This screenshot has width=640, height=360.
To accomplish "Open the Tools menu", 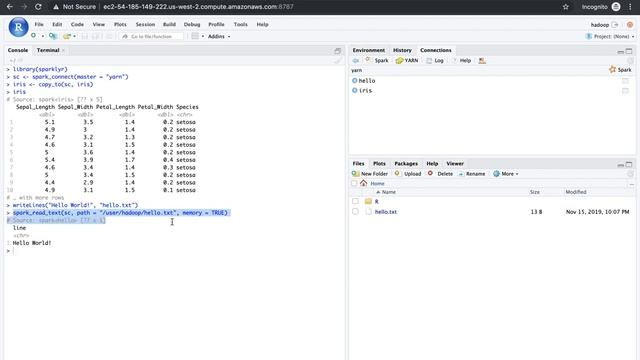I will coord(241,24).
